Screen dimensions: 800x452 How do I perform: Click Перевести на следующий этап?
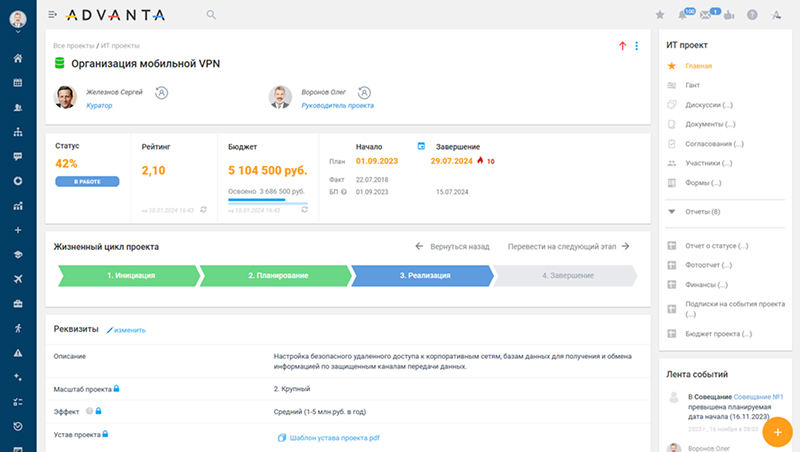tap(568, 246)
